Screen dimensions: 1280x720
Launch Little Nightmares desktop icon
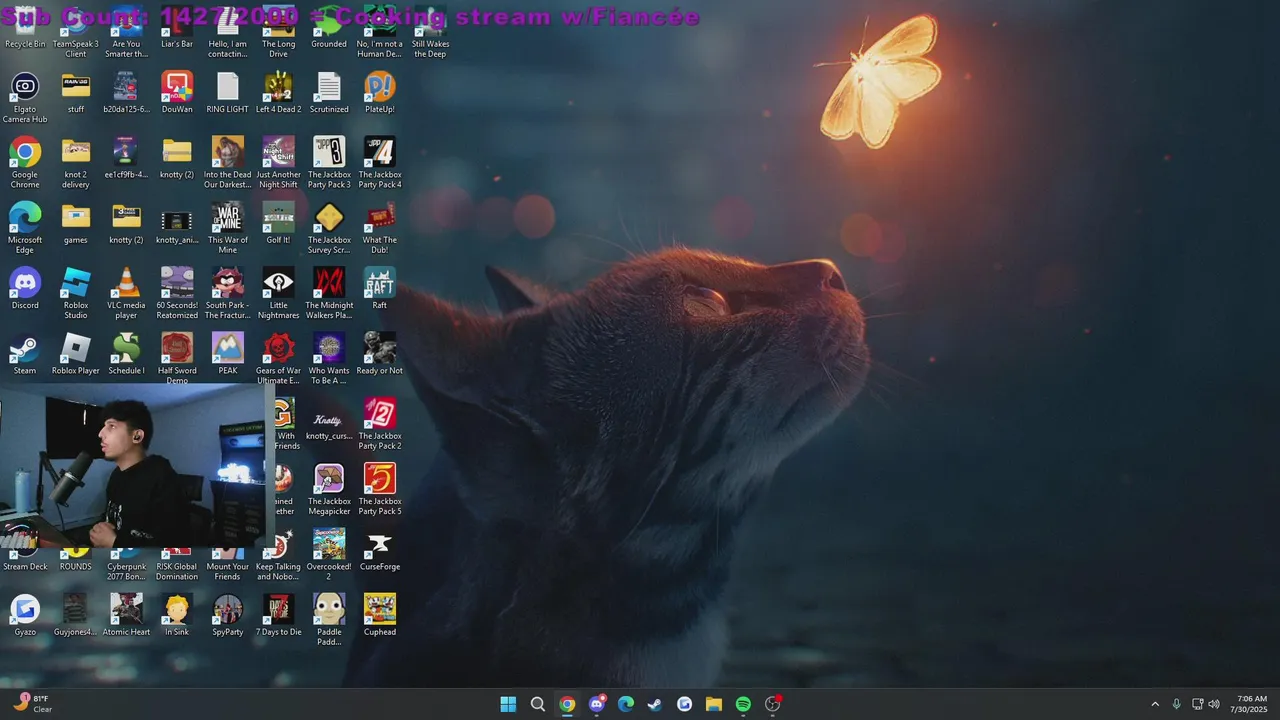click(278, 293)
